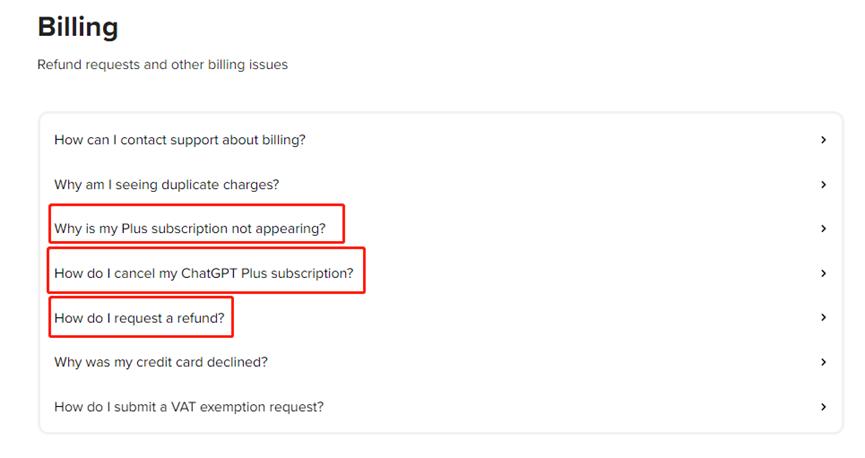865x458 pixels.
Task: Open 'How can I contact support about billing?'
Action: pyautogui.click(x=180, y=140)
